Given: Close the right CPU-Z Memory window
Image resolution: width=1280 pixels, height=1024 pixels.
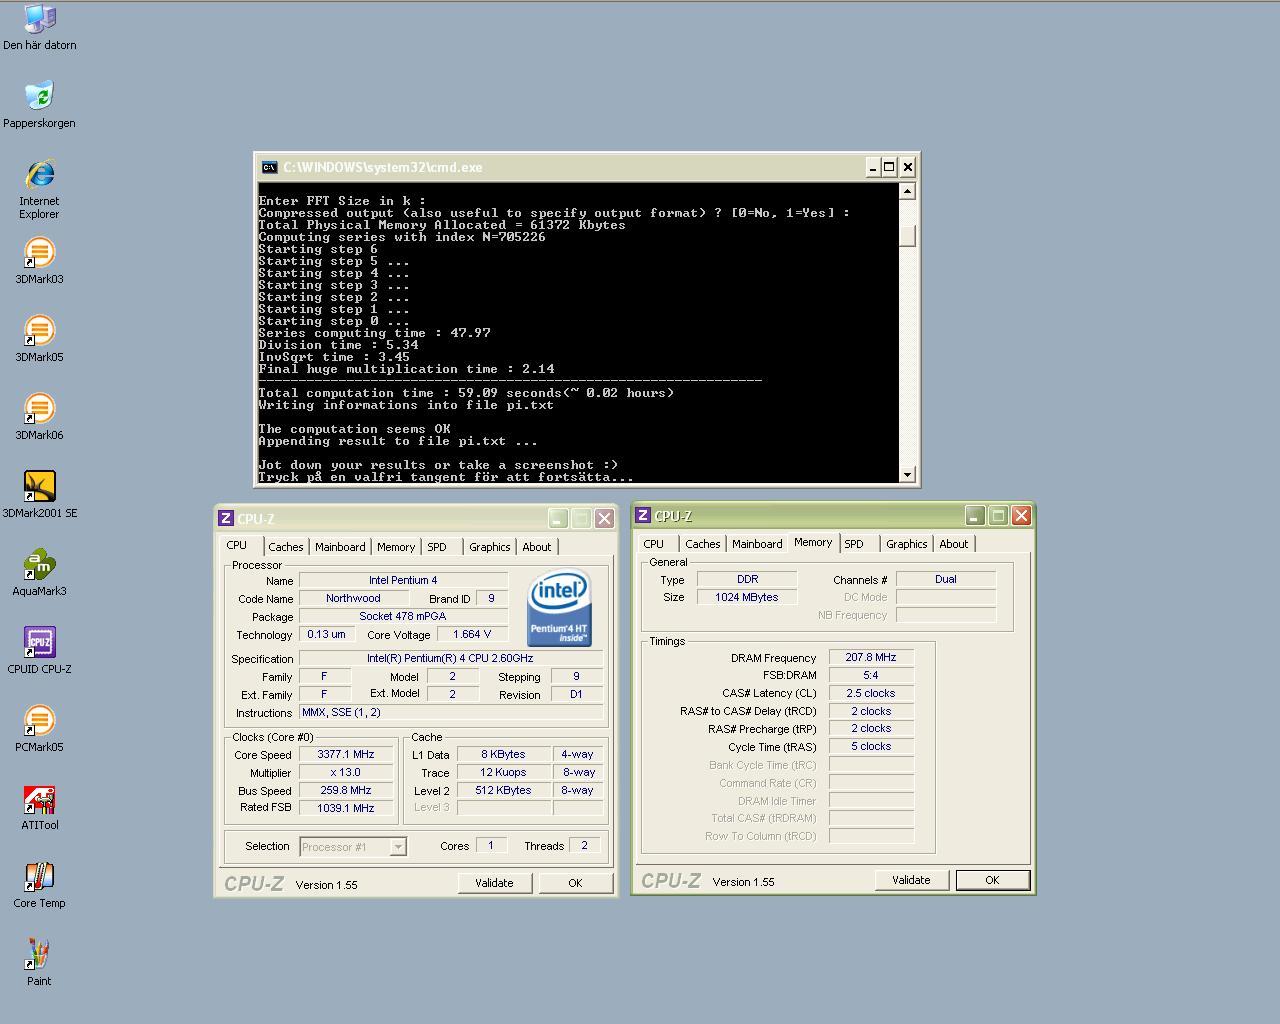Looking at the screenshot, I should [x=1021, y=515].
